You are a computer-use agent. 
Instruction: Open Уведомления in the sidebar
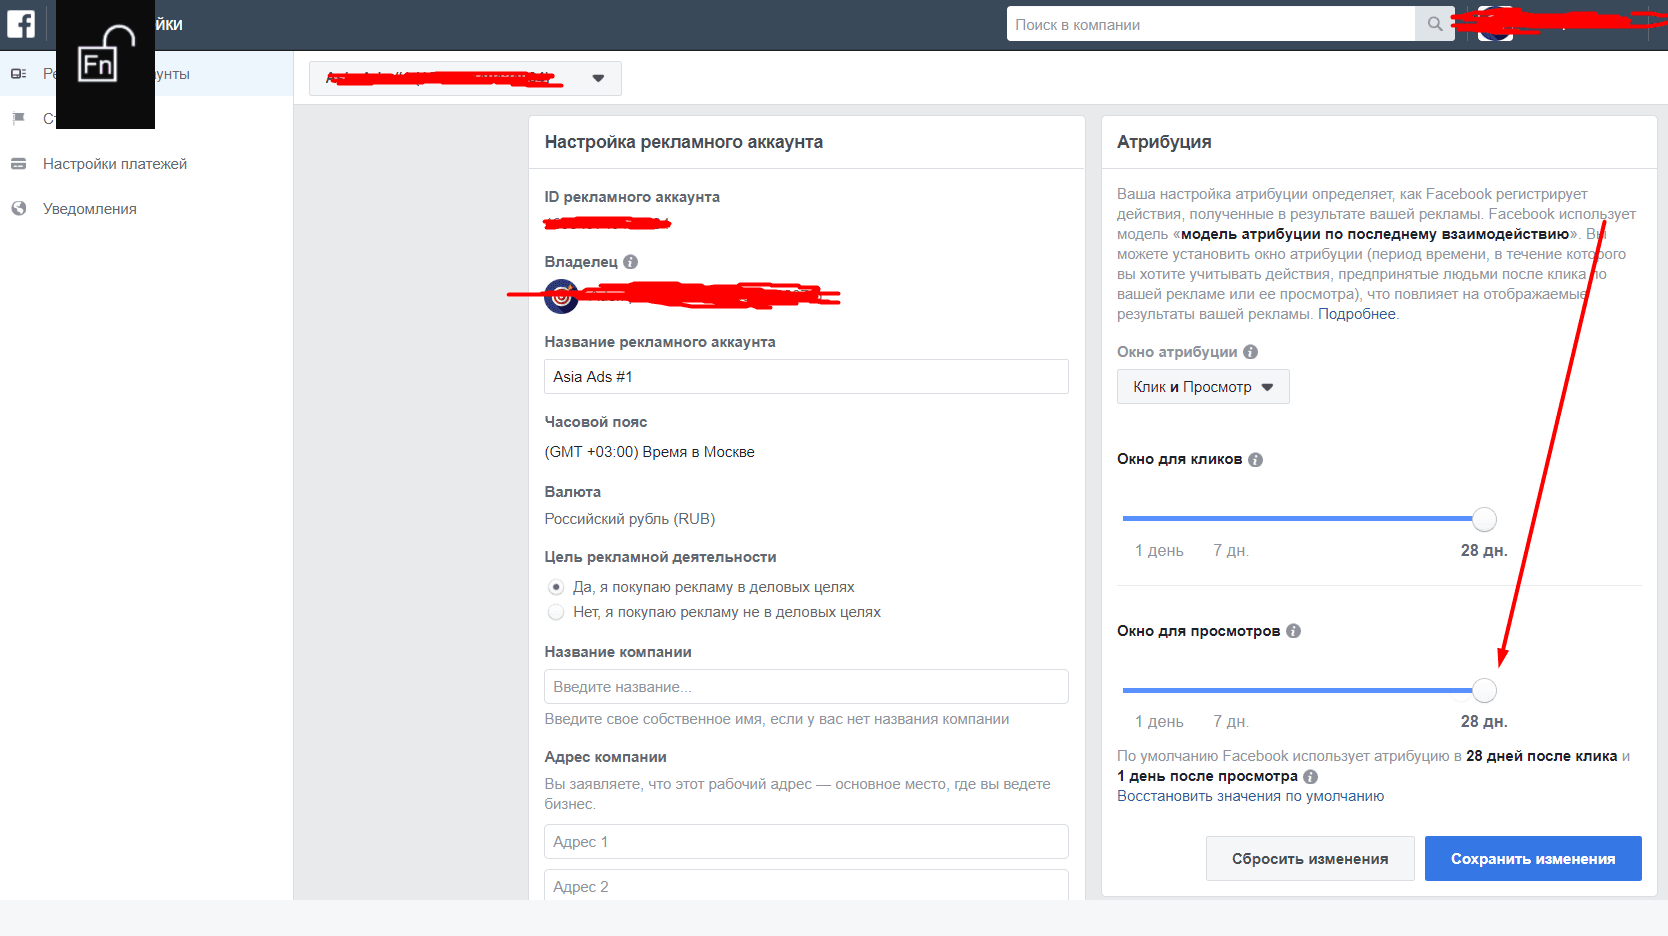(89, 209)
